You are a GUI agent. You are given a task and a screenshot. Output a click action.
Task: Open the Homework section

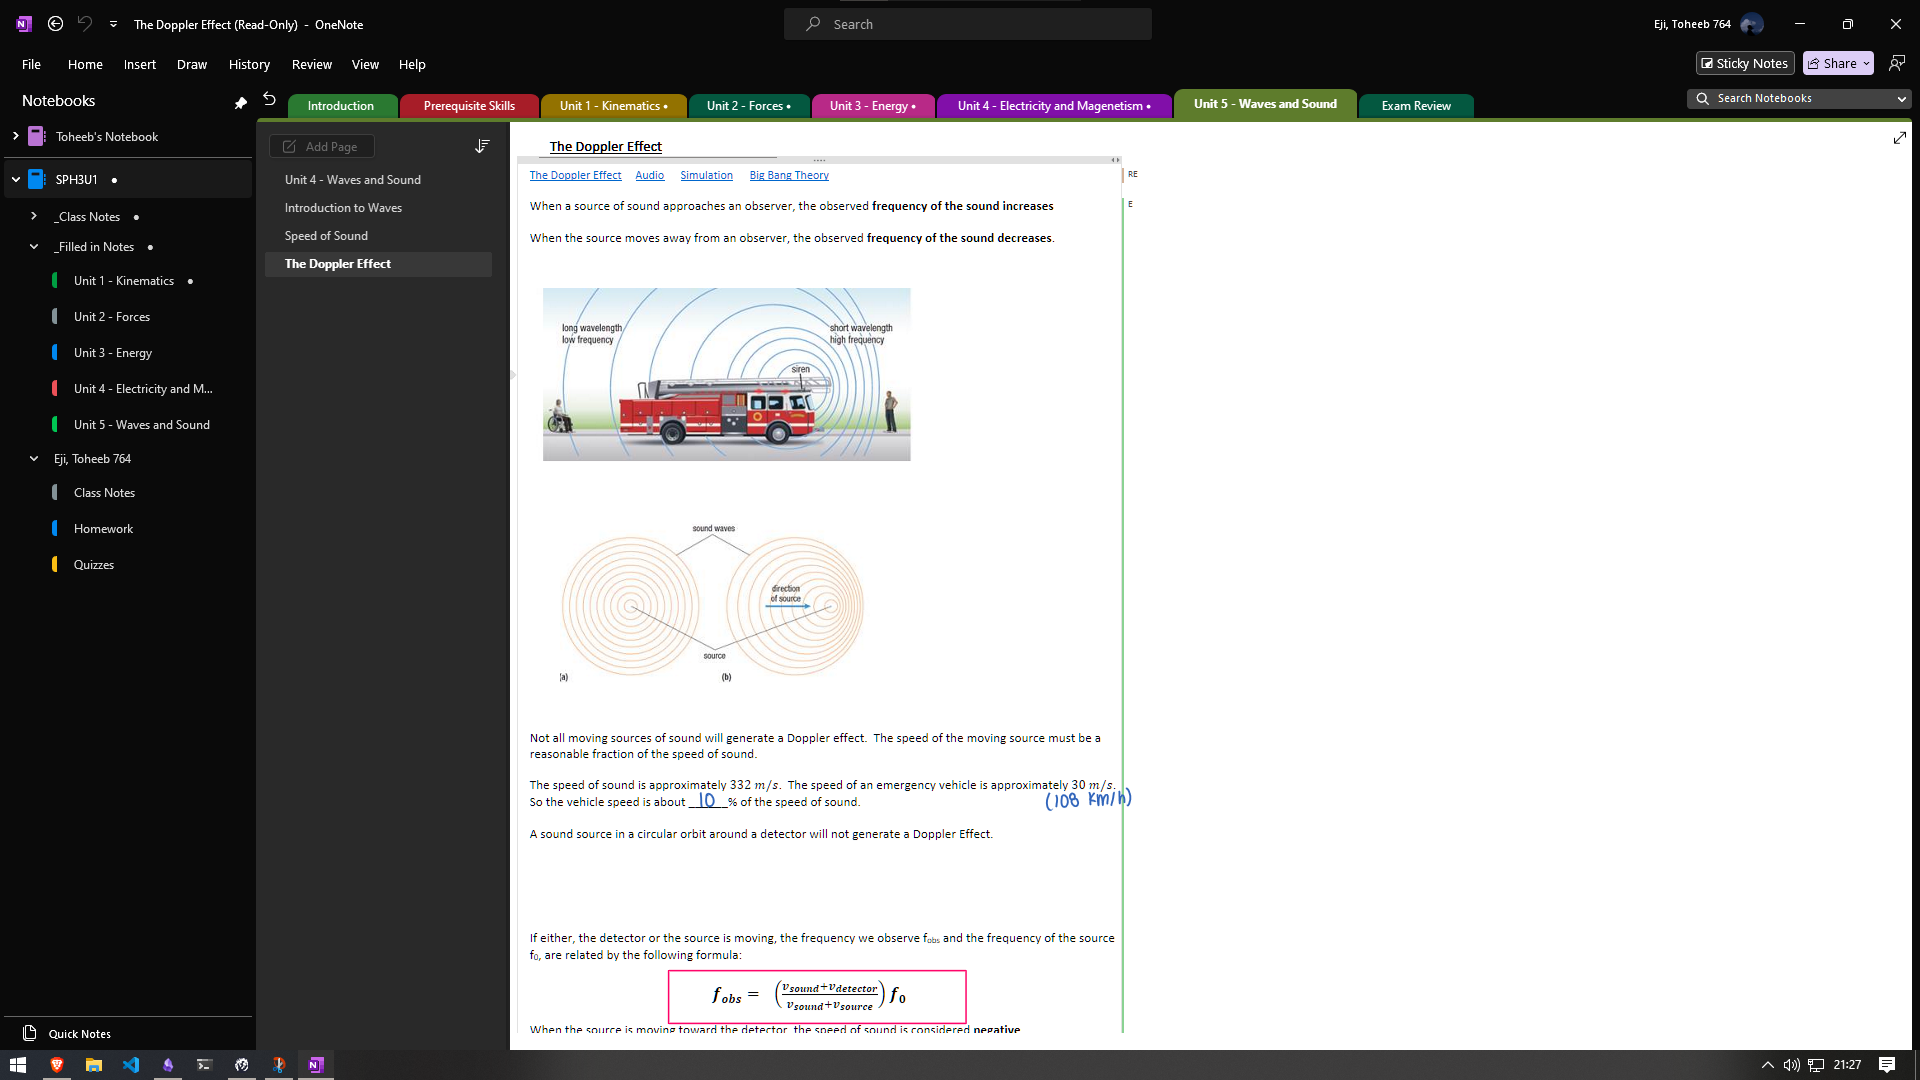click(x=103, y=529)
